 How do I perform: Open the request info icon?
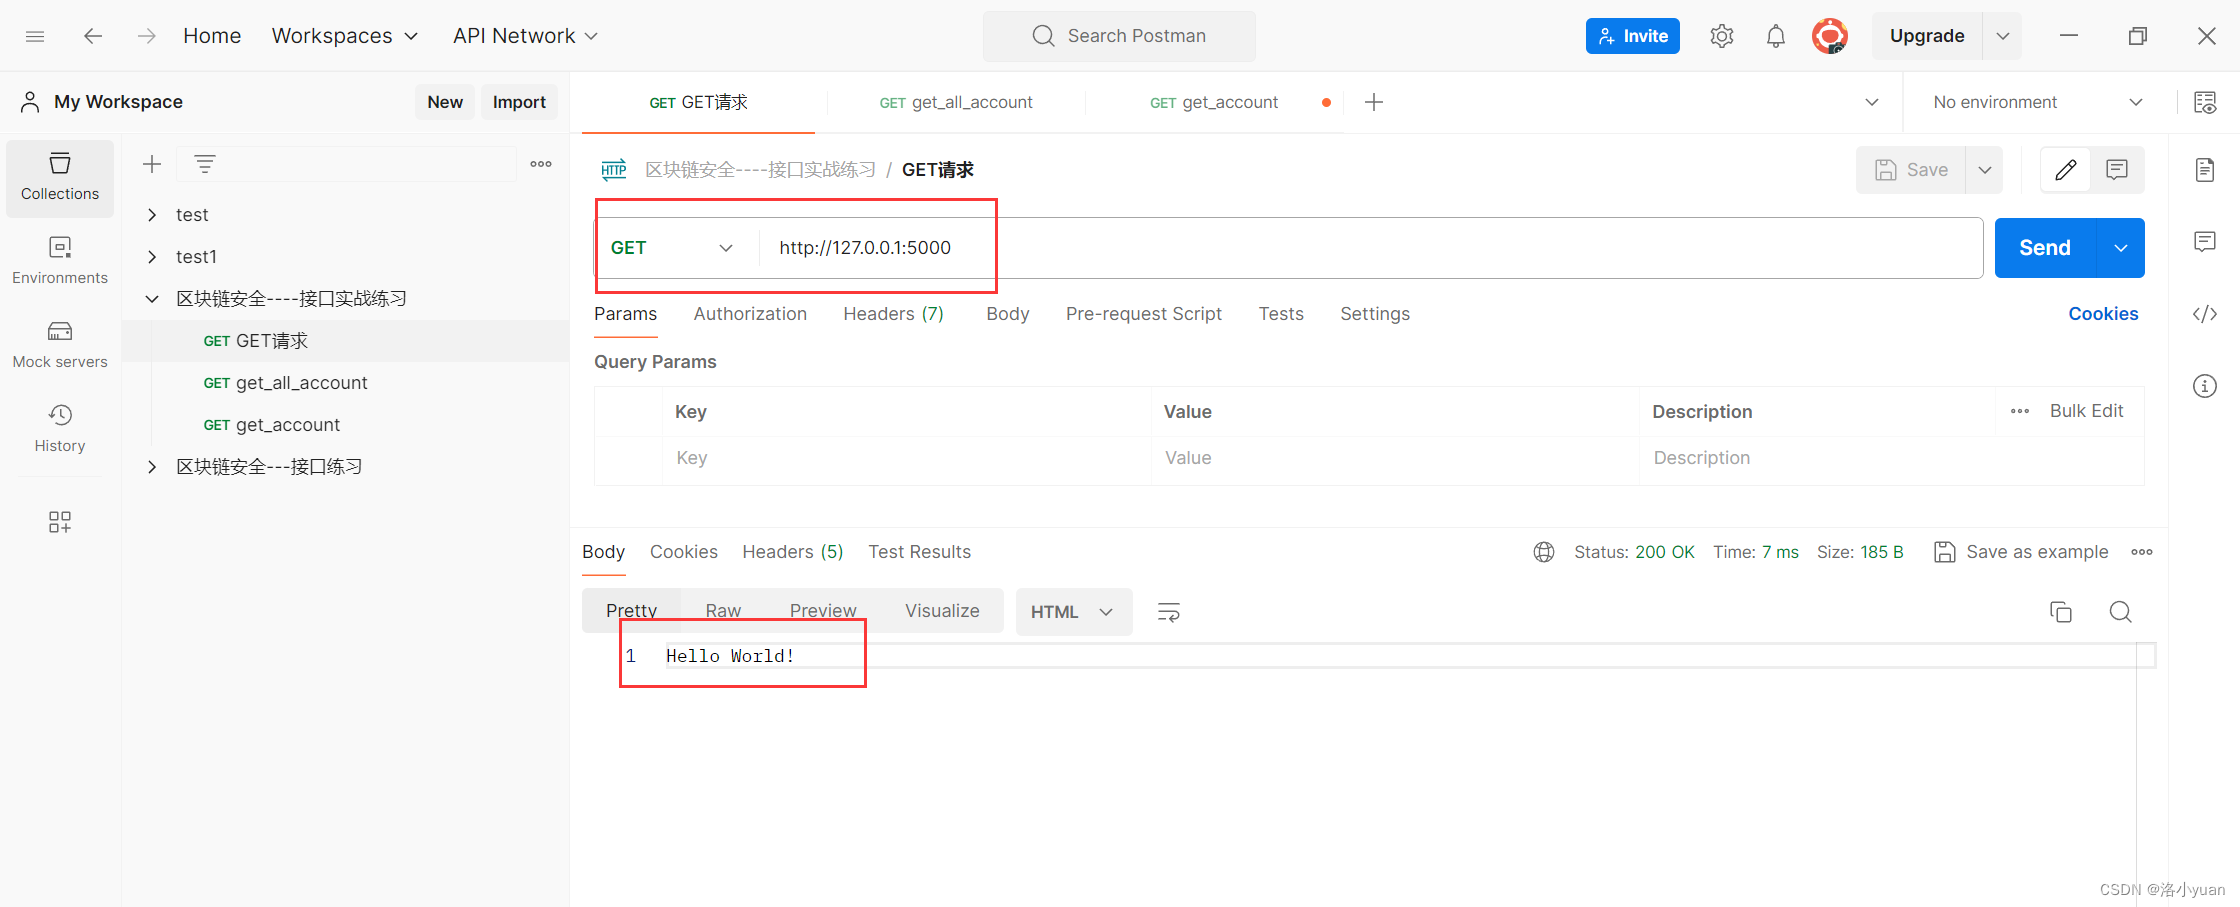[2205, 386]
